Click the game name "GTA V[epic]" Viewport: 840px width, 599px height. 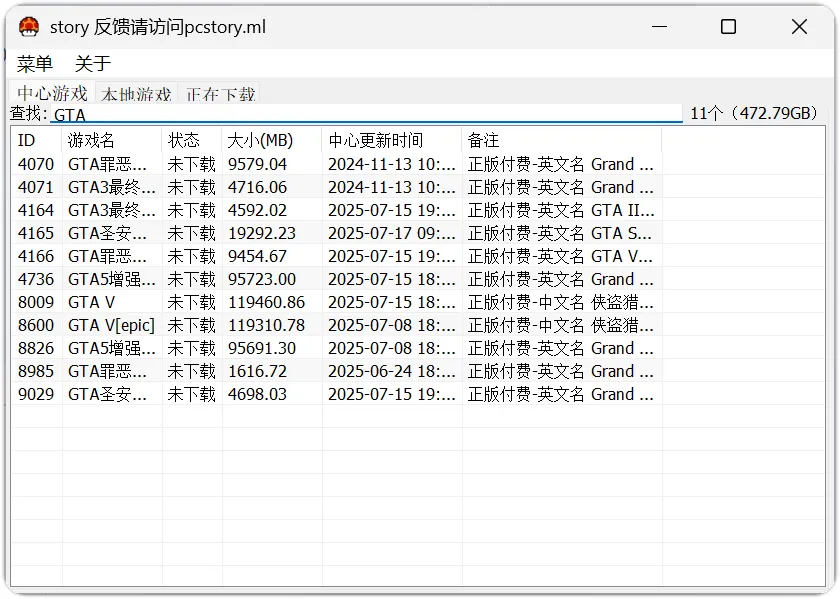pyautogui.click(x=111, y=325)
